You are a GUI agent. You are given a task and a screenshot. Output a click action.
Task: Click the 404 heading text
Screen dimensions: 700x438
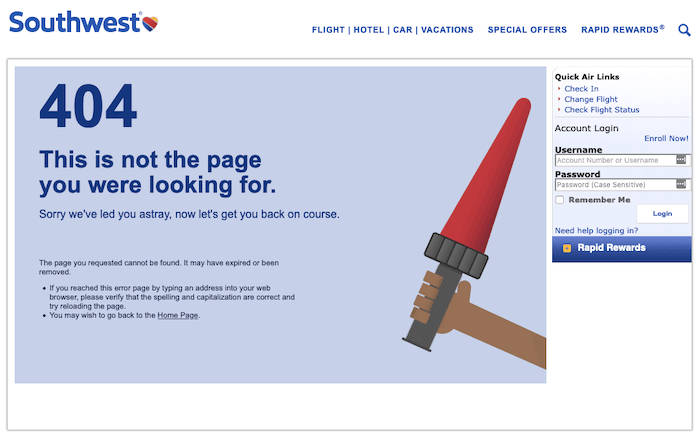click(88, 106)
